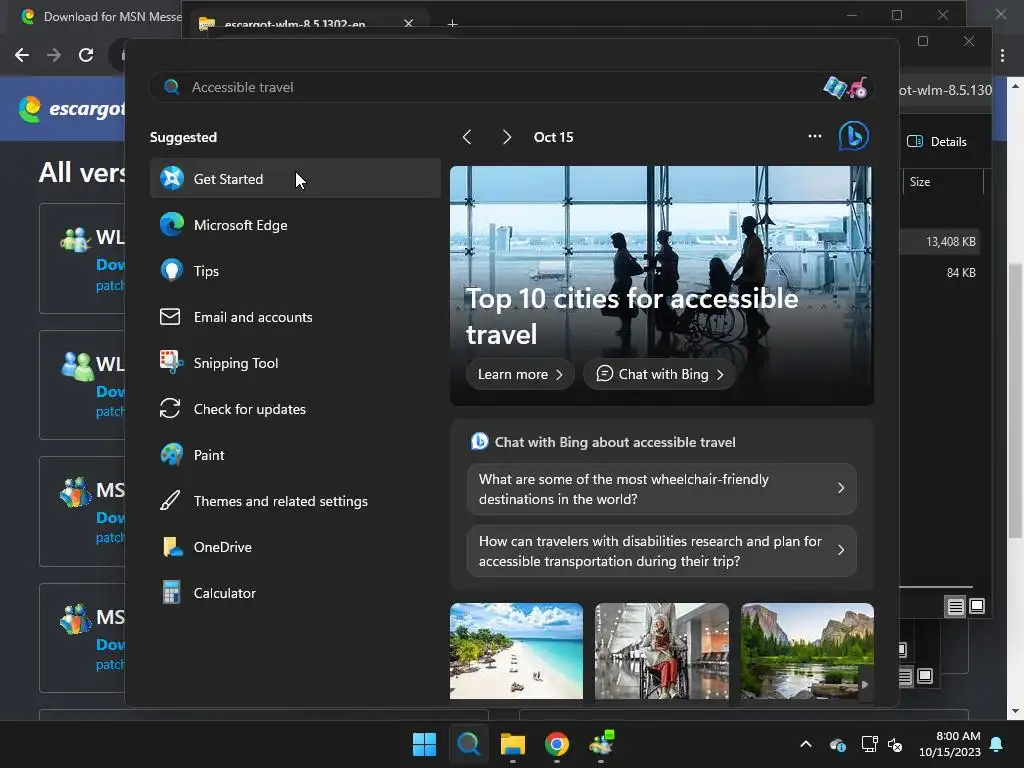Open File Explorer from taskbar

[x=513, y=744]
